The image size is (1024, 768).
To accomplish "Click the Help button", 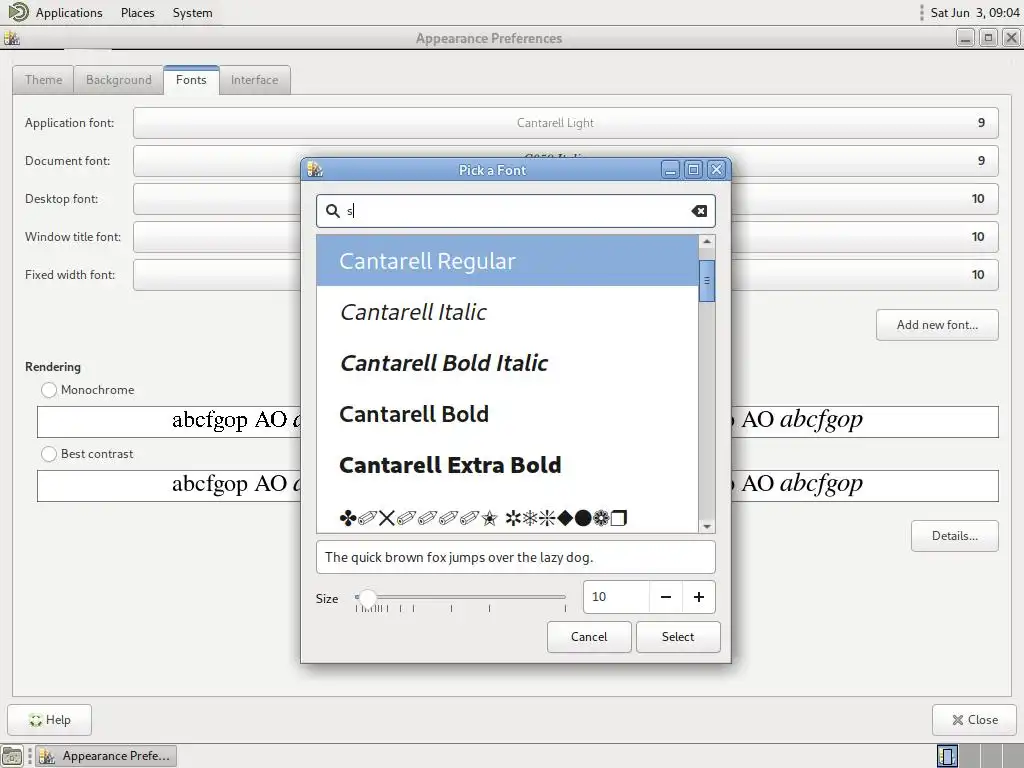I will [50, 720].
